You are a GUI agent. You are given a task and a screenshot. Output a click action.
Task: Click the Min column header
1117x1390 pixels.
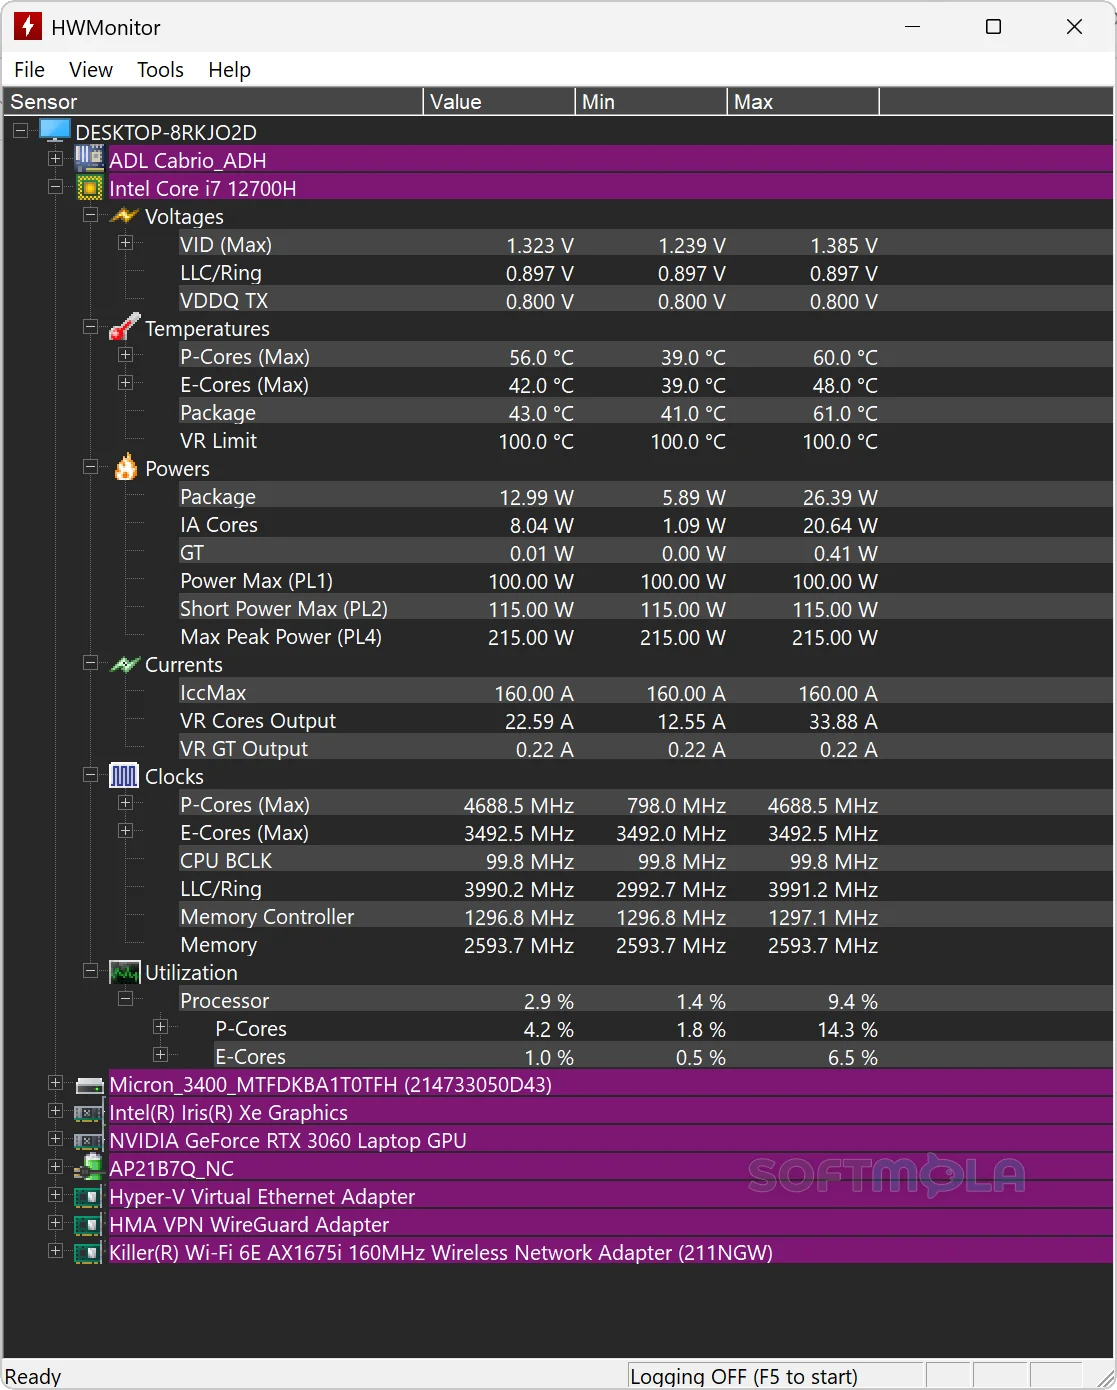[651, 102]
